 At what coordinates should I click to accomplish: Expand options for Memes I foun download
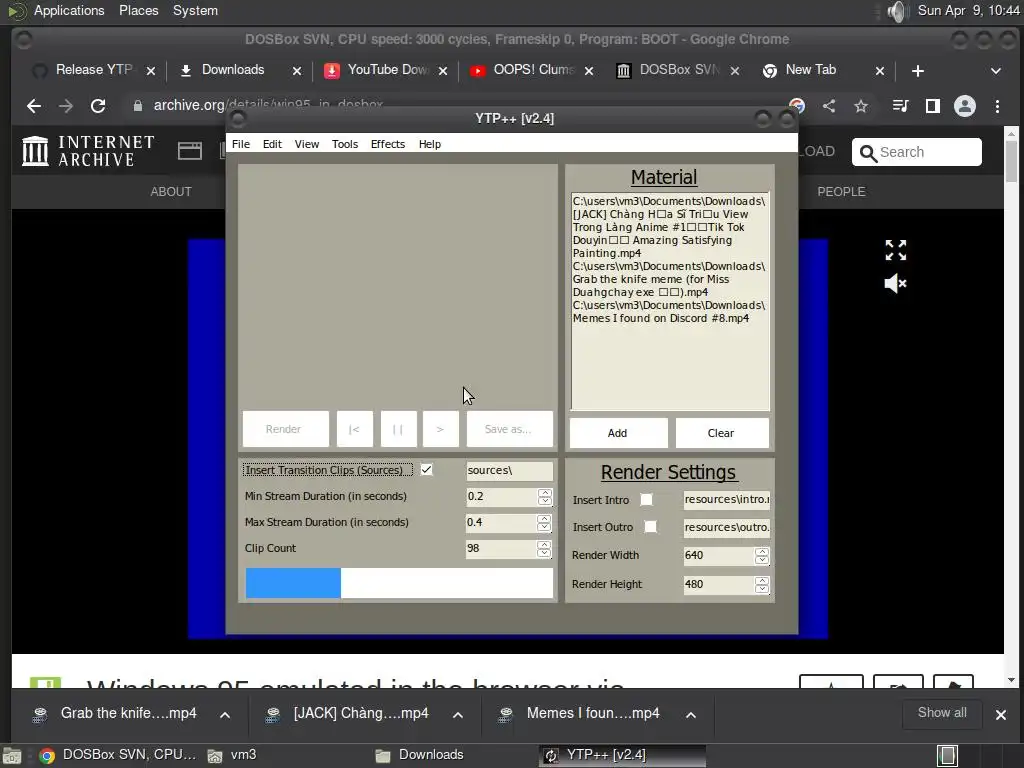690,715
